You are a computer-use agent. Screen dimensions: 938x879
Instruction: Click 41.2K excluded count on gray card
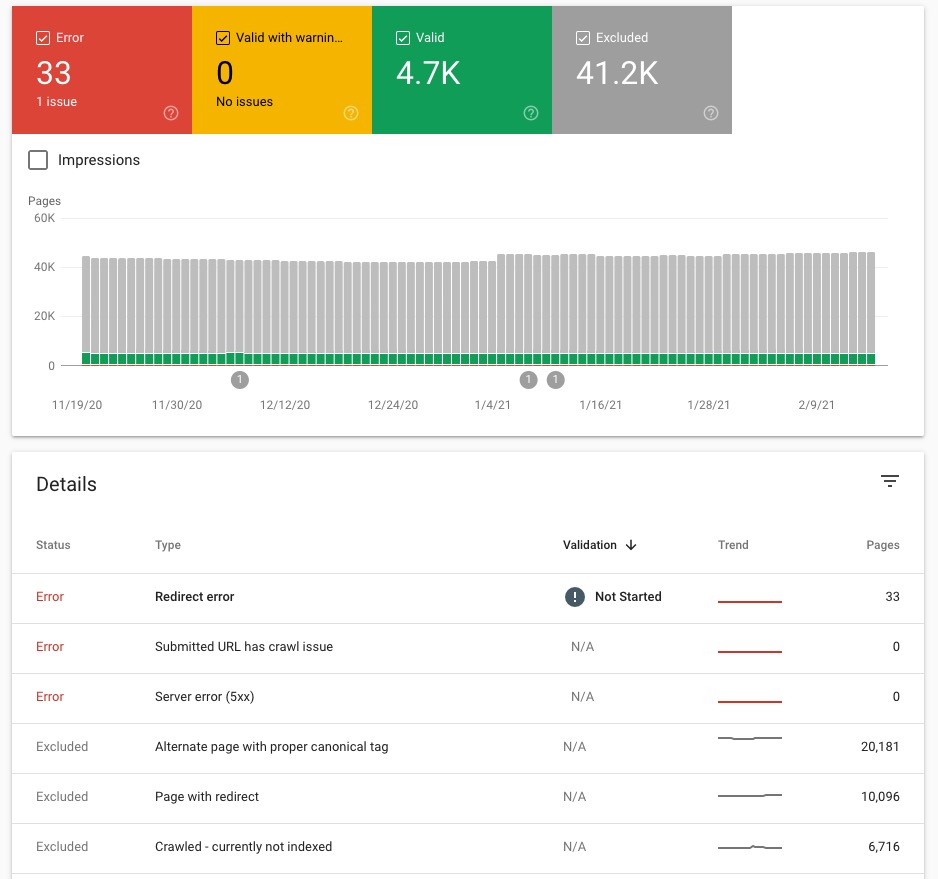coord(617,73)
